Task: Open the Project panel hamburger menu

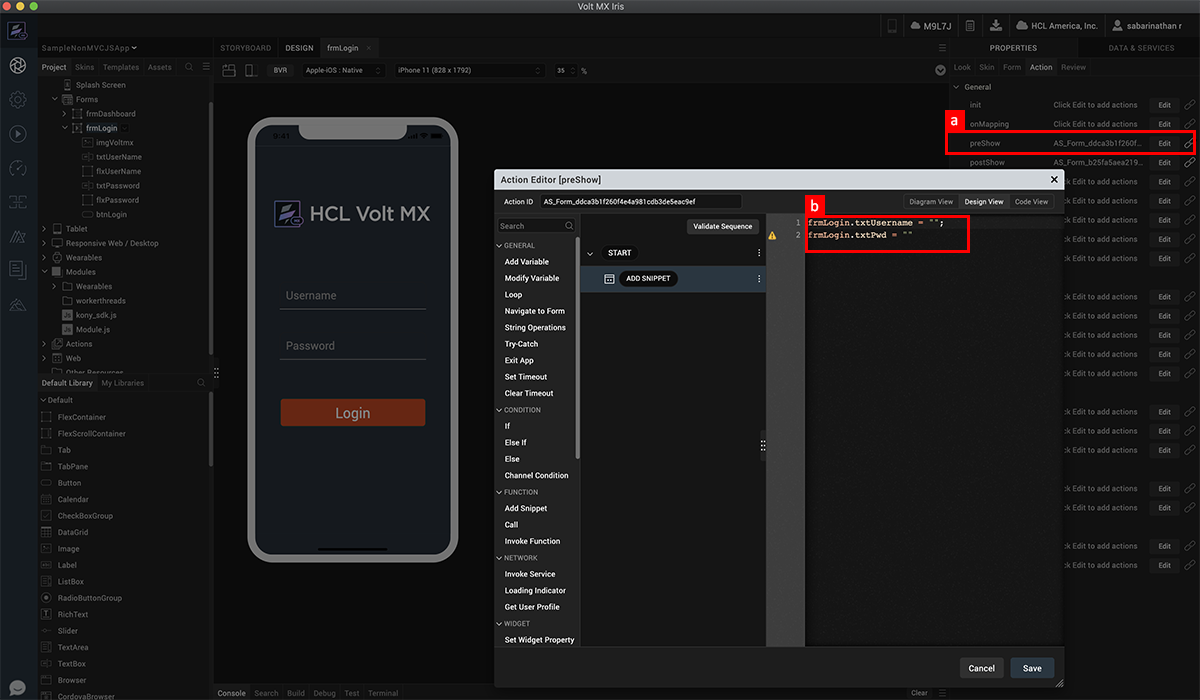Action: [206, 67]
